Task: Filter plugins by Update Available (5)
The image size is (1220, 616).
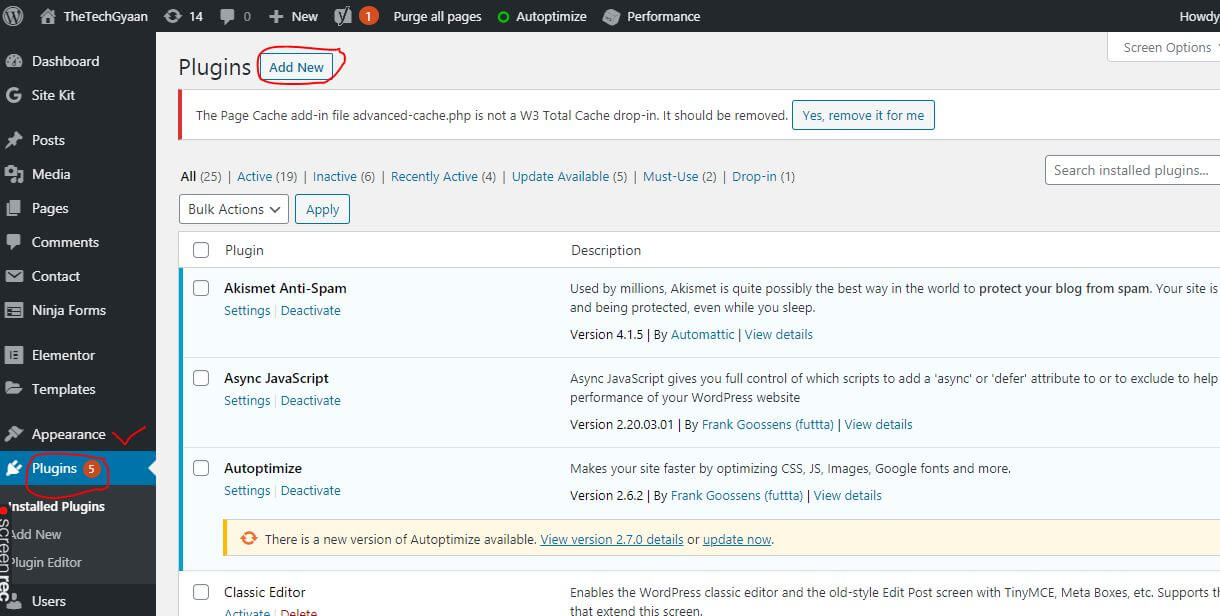Action: coord(569,176)
